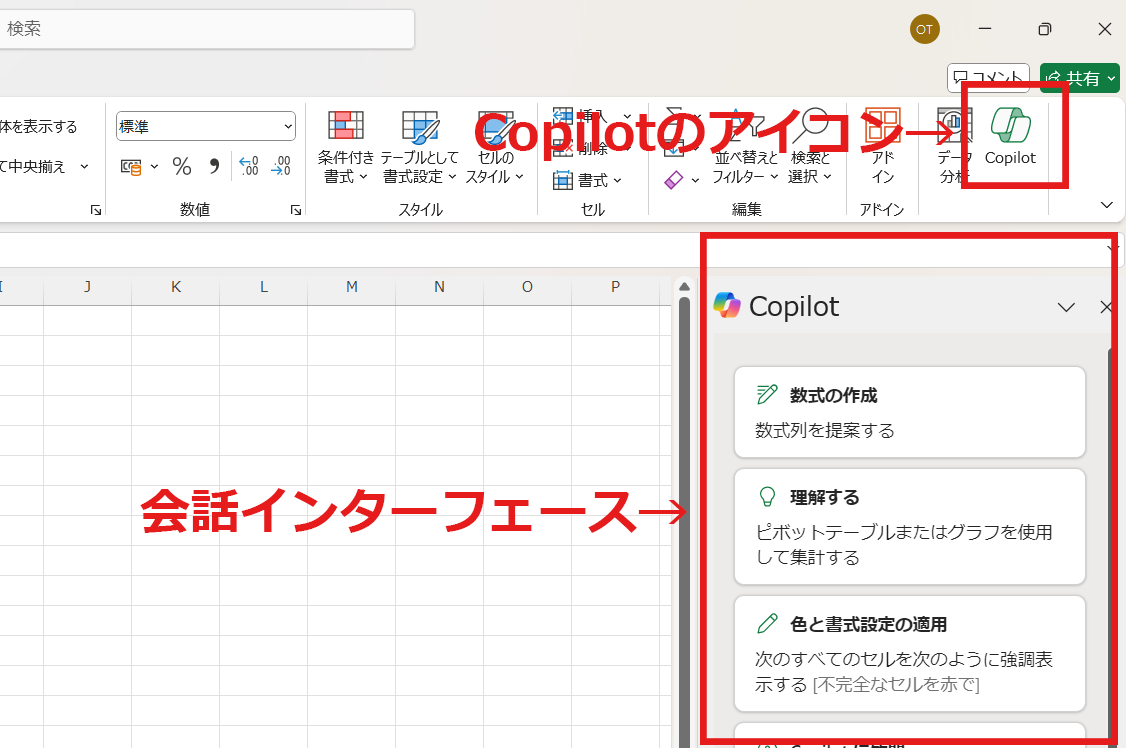Collapse the ribbon with the chevron
This screenshot has height=748, width=1126.
1107,205
